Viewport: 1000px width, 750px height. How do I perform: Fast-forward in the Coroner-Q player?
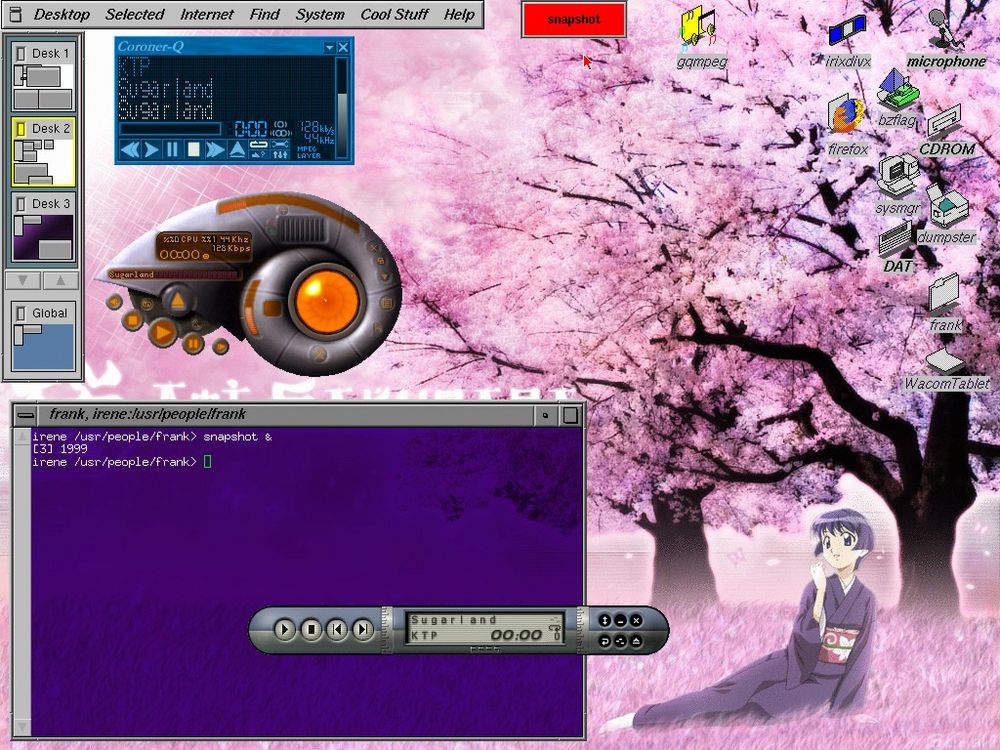[x=215, y=150]
